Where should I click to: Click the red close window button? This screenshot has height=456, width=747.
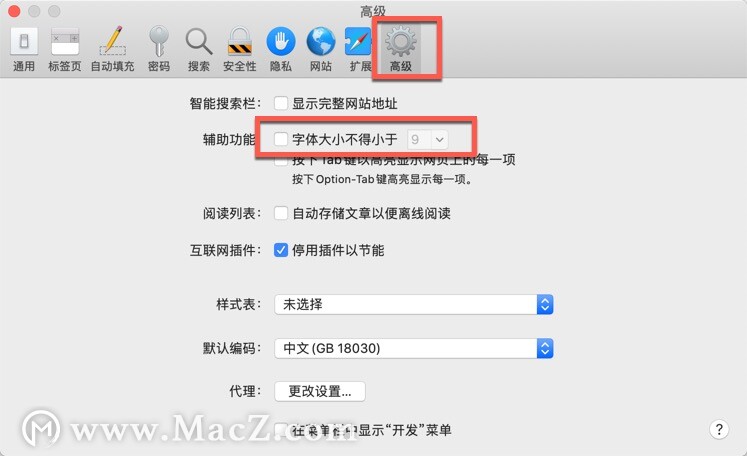point(14,10)
